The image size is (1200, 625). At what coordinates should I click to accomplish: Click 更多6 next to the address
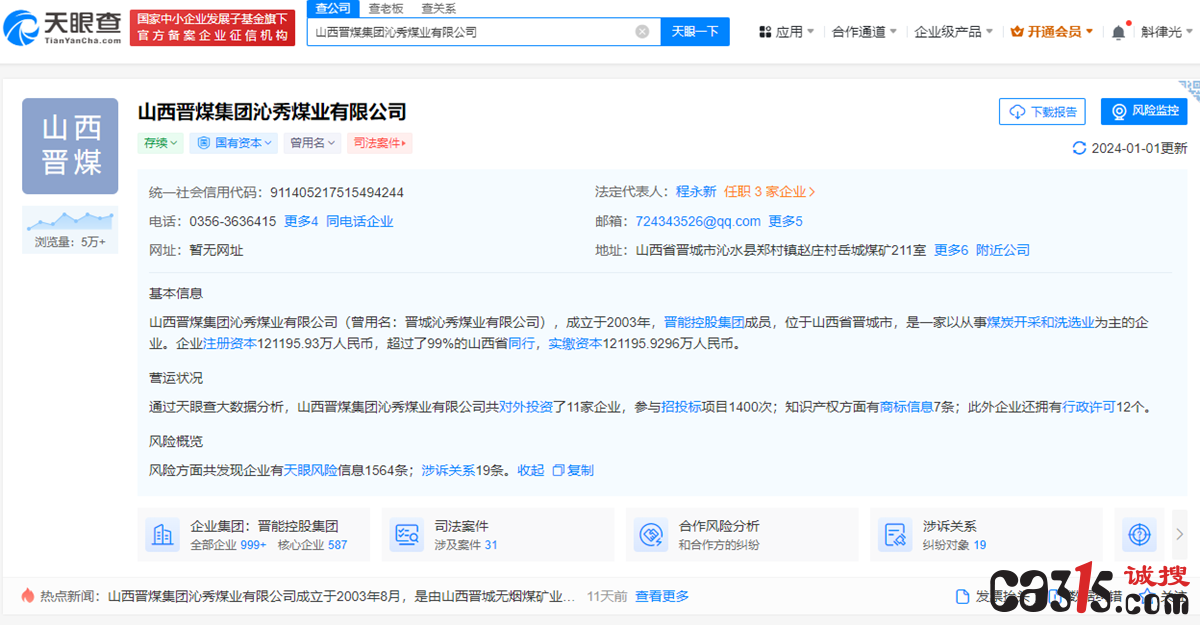pyautogui.click(x=951, y=250)
